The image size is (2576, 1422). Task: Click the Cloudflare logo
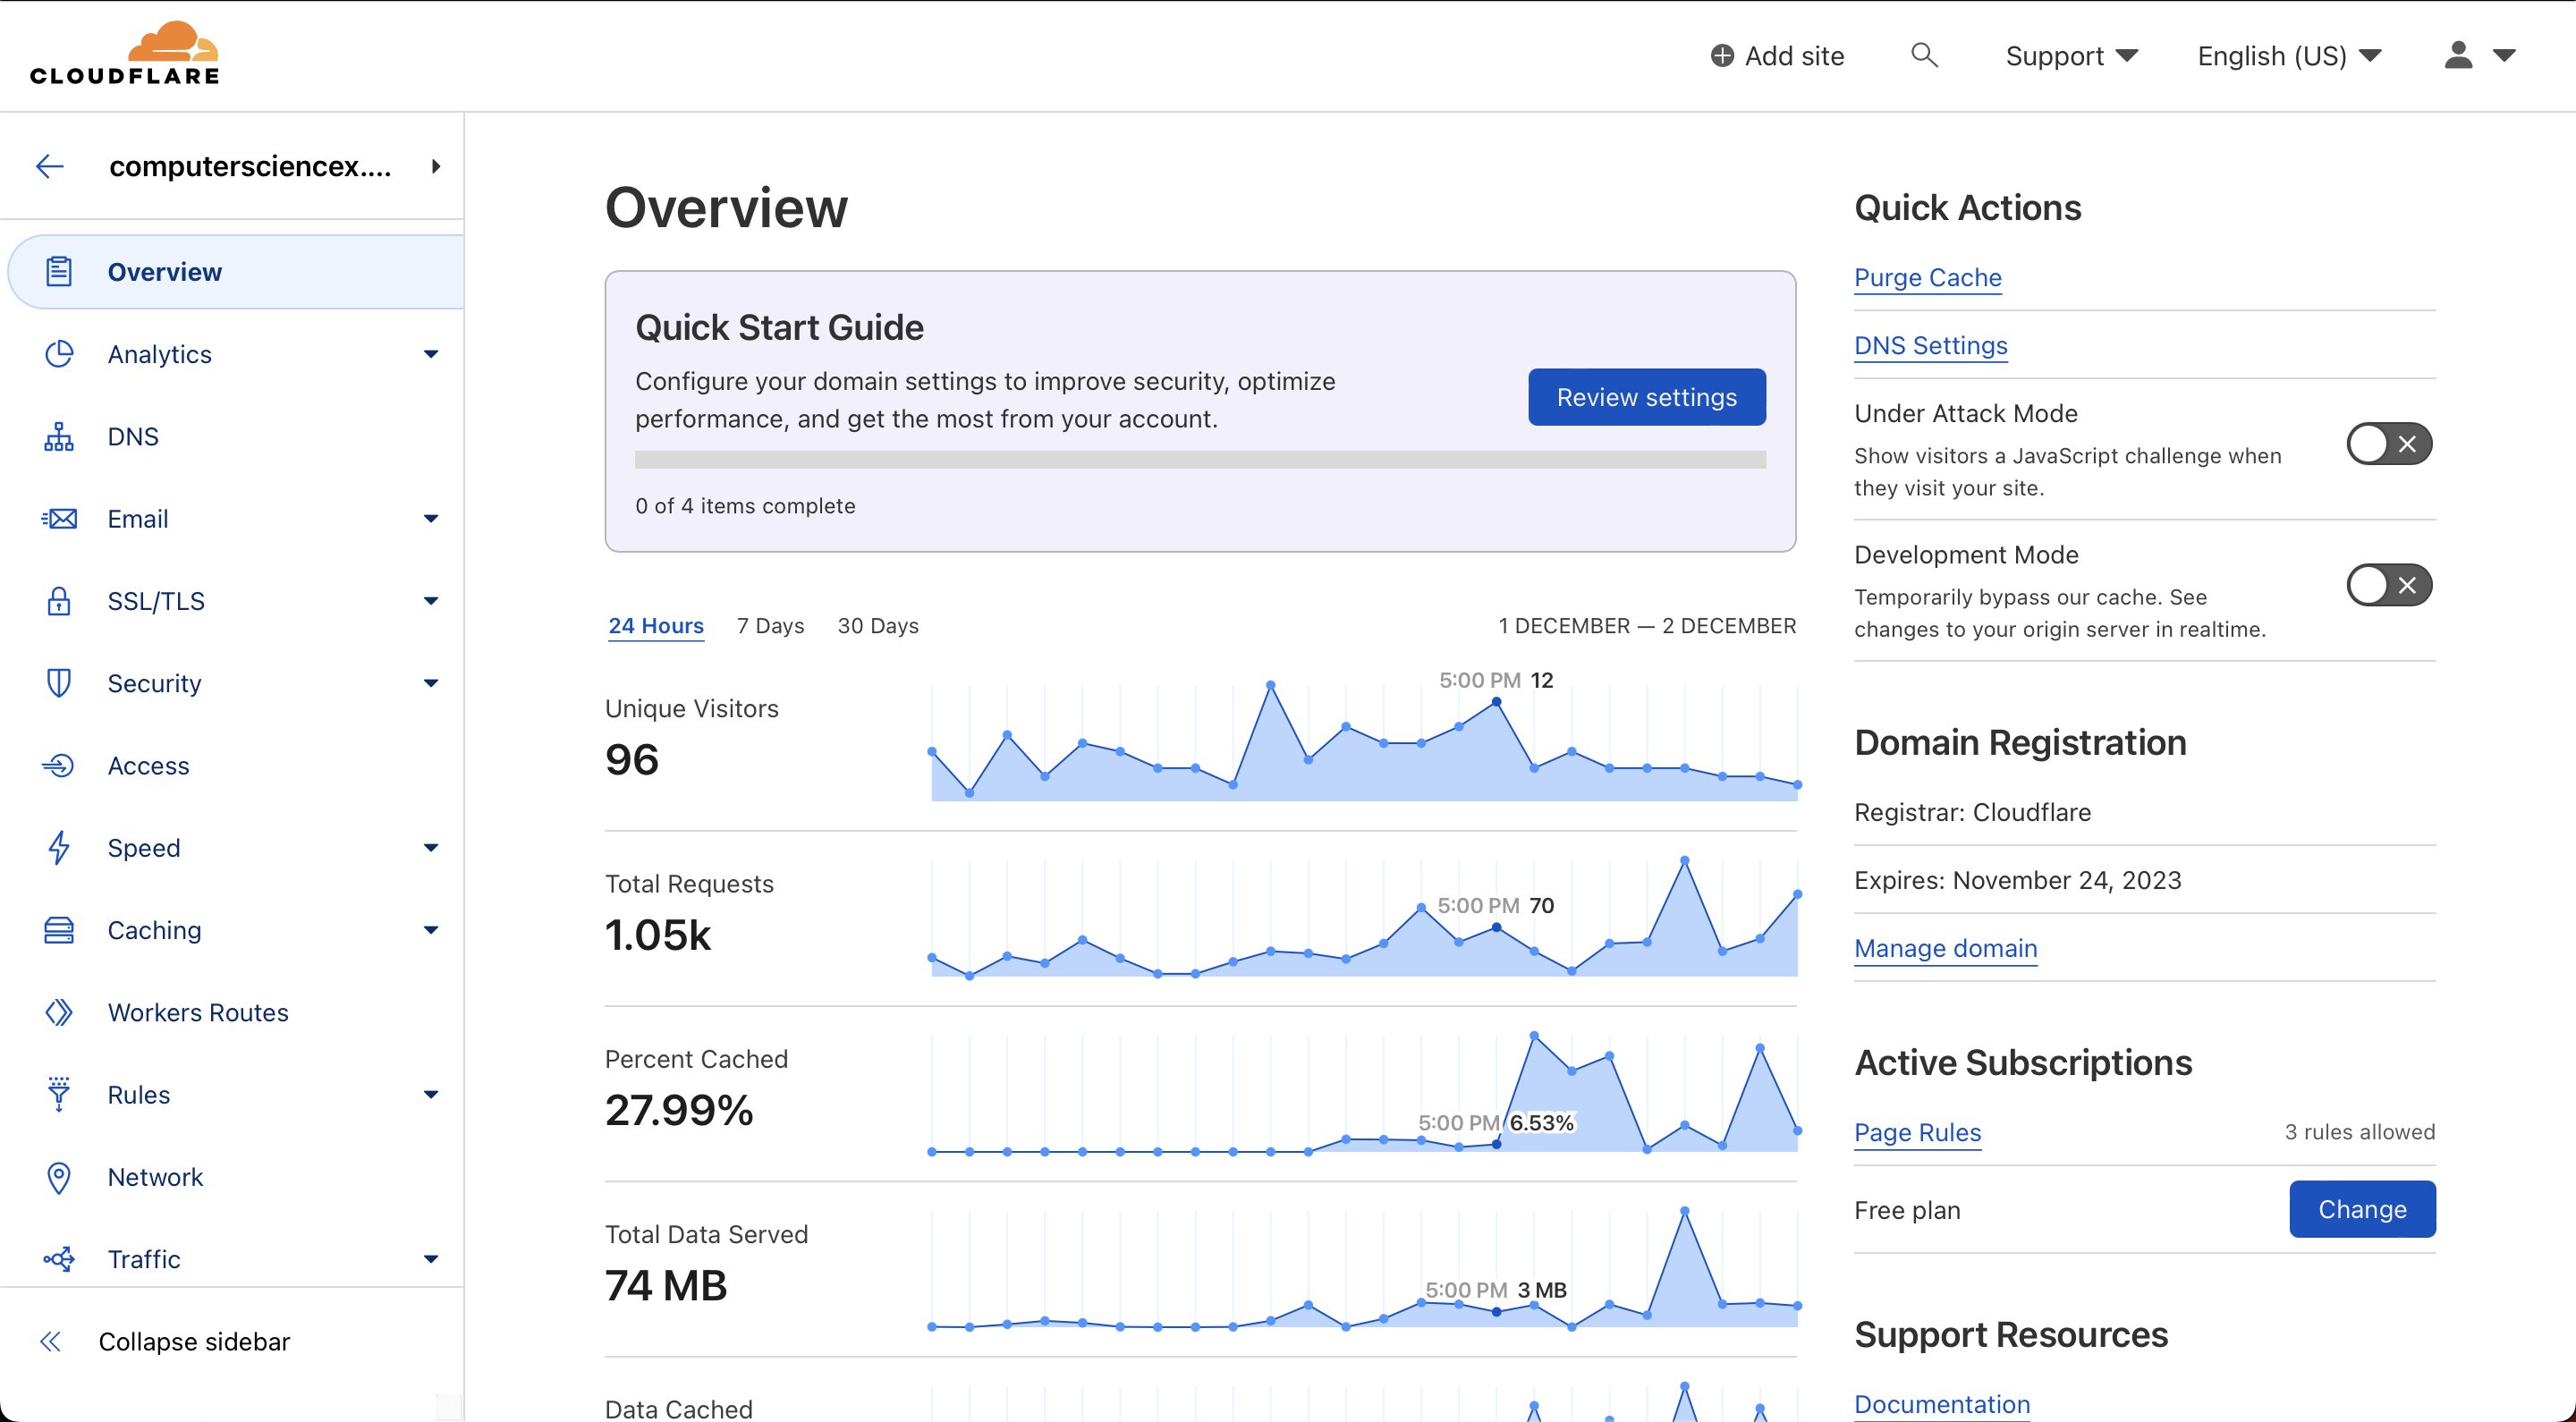pos(125,54)
